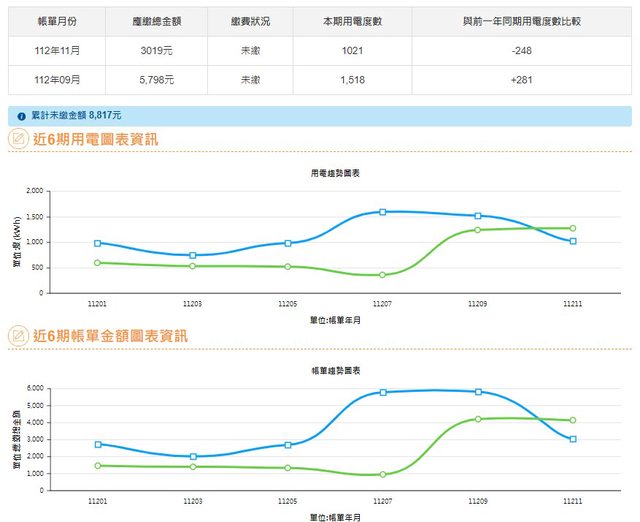This screenshot has width=640, height=522.
Task: Click the chart icon beside 近6期用電圖表資訊
Action: (x=18, y=139)
